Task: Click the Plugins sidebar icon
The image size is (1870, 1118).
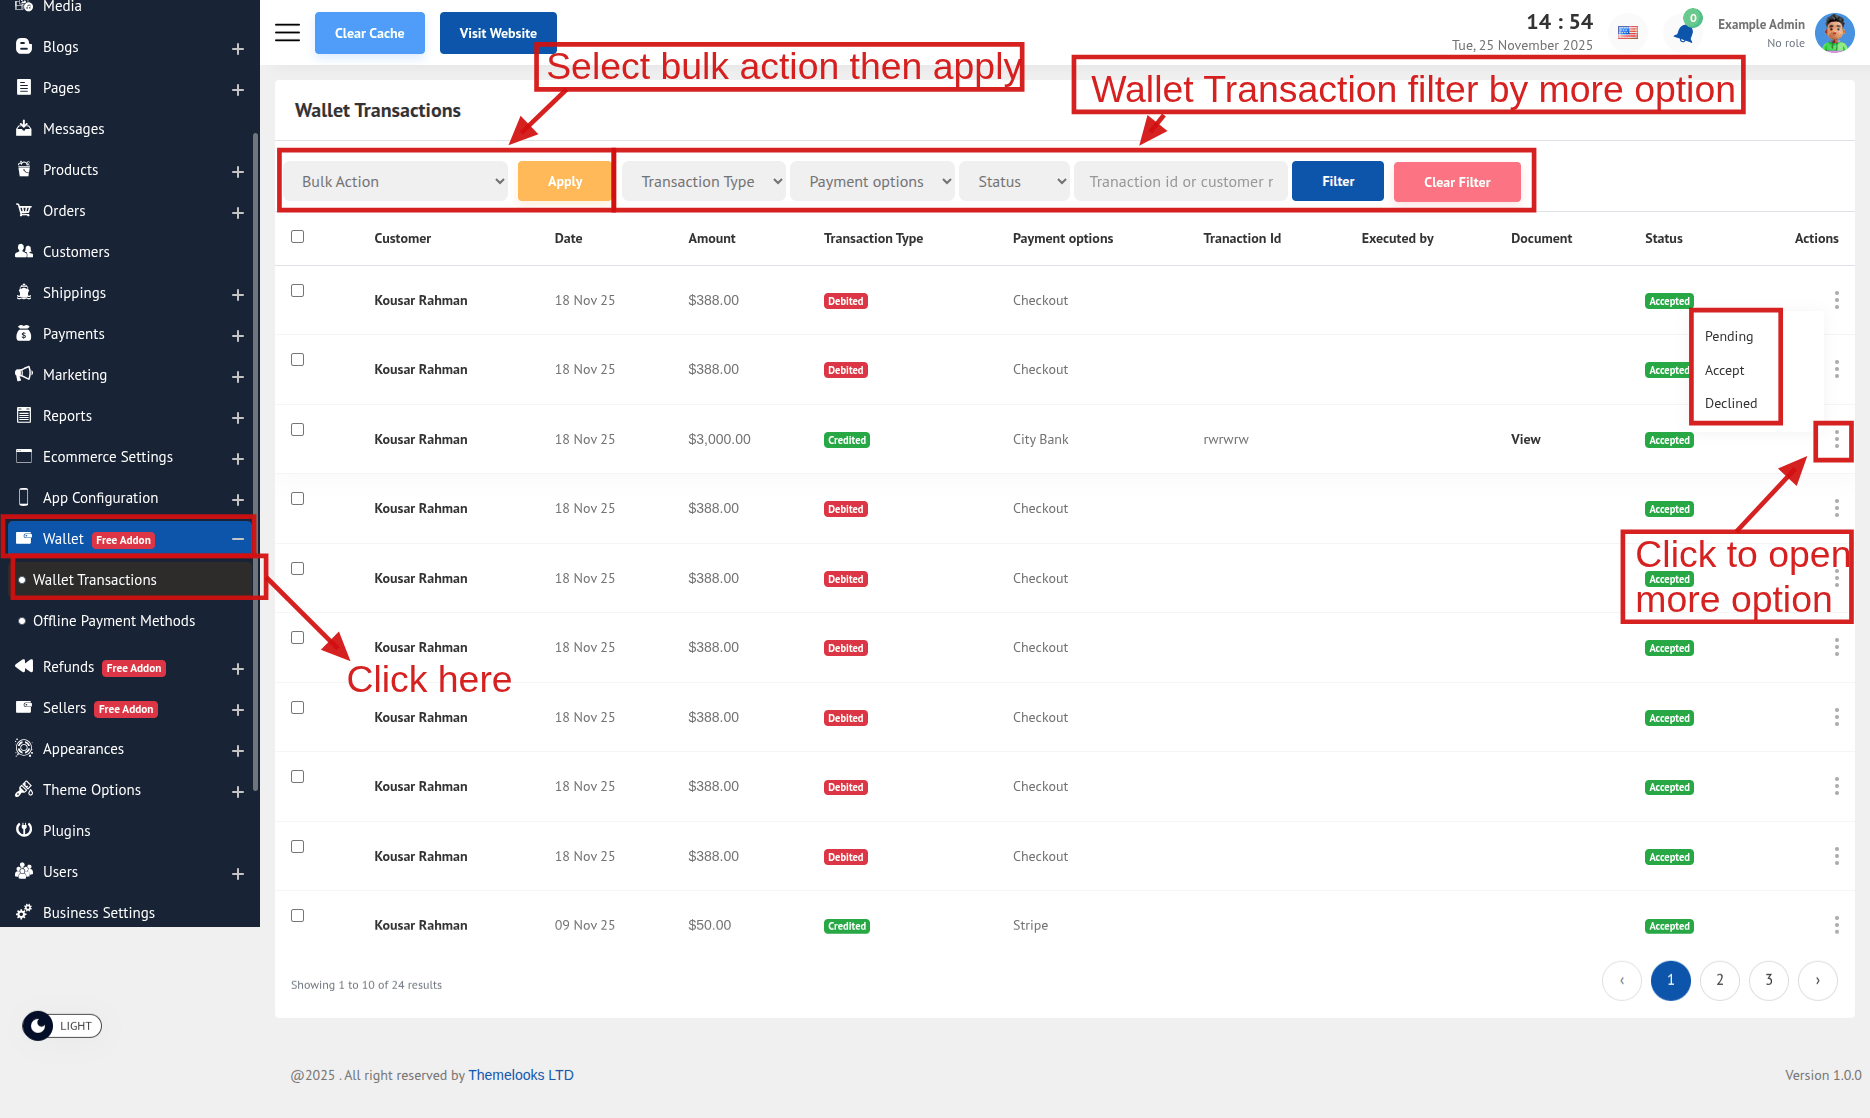Action: [x=24, y=830]
